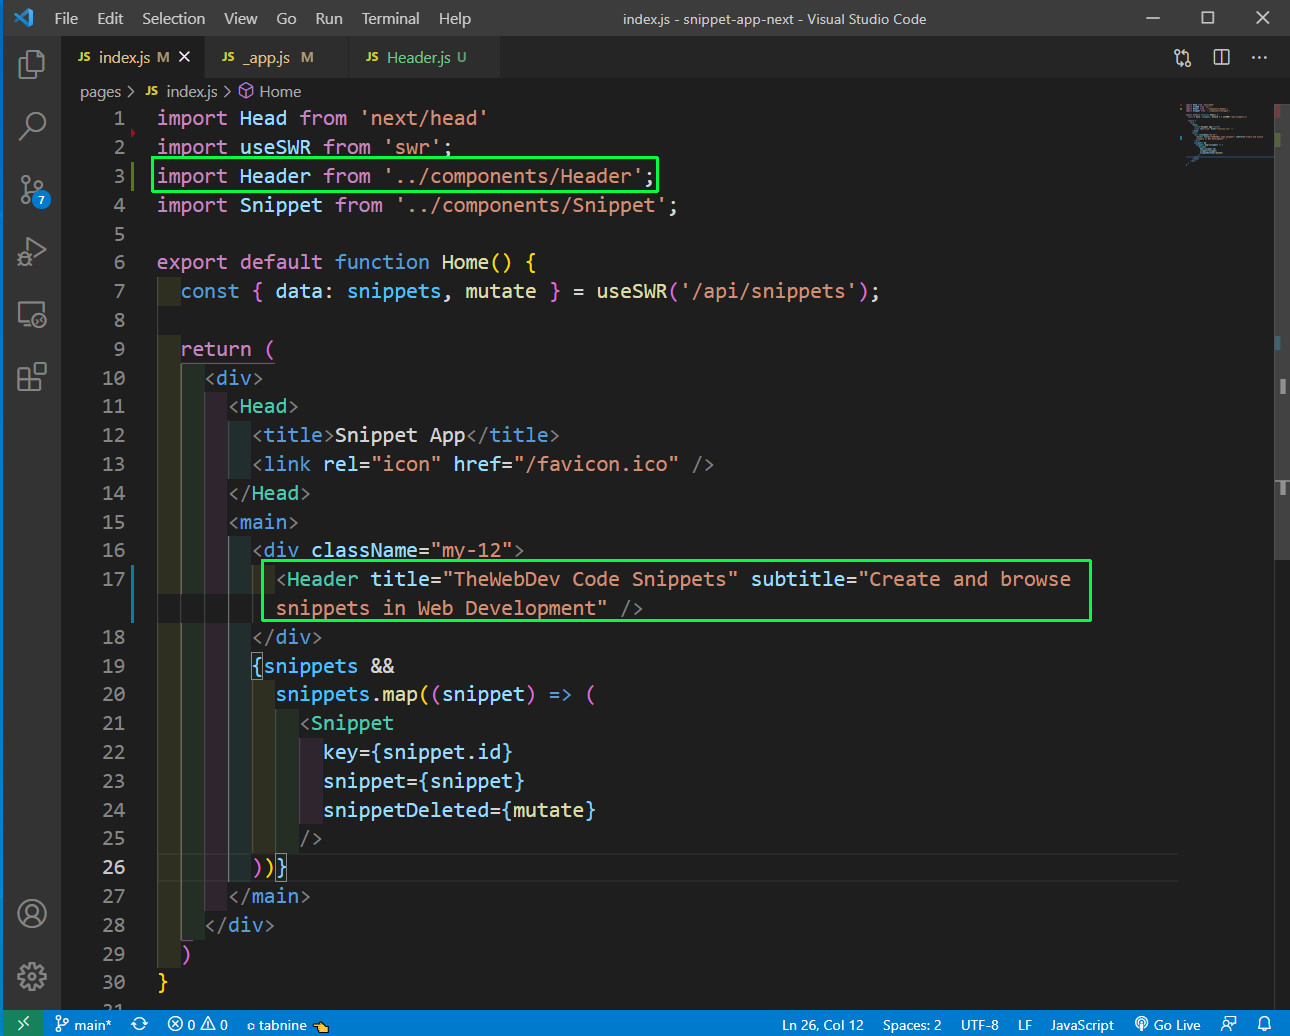The width and height of the screenshot is (1290, 1036).
Task: Open the Explorer view in activity bar
Action: tap(32, 64)
